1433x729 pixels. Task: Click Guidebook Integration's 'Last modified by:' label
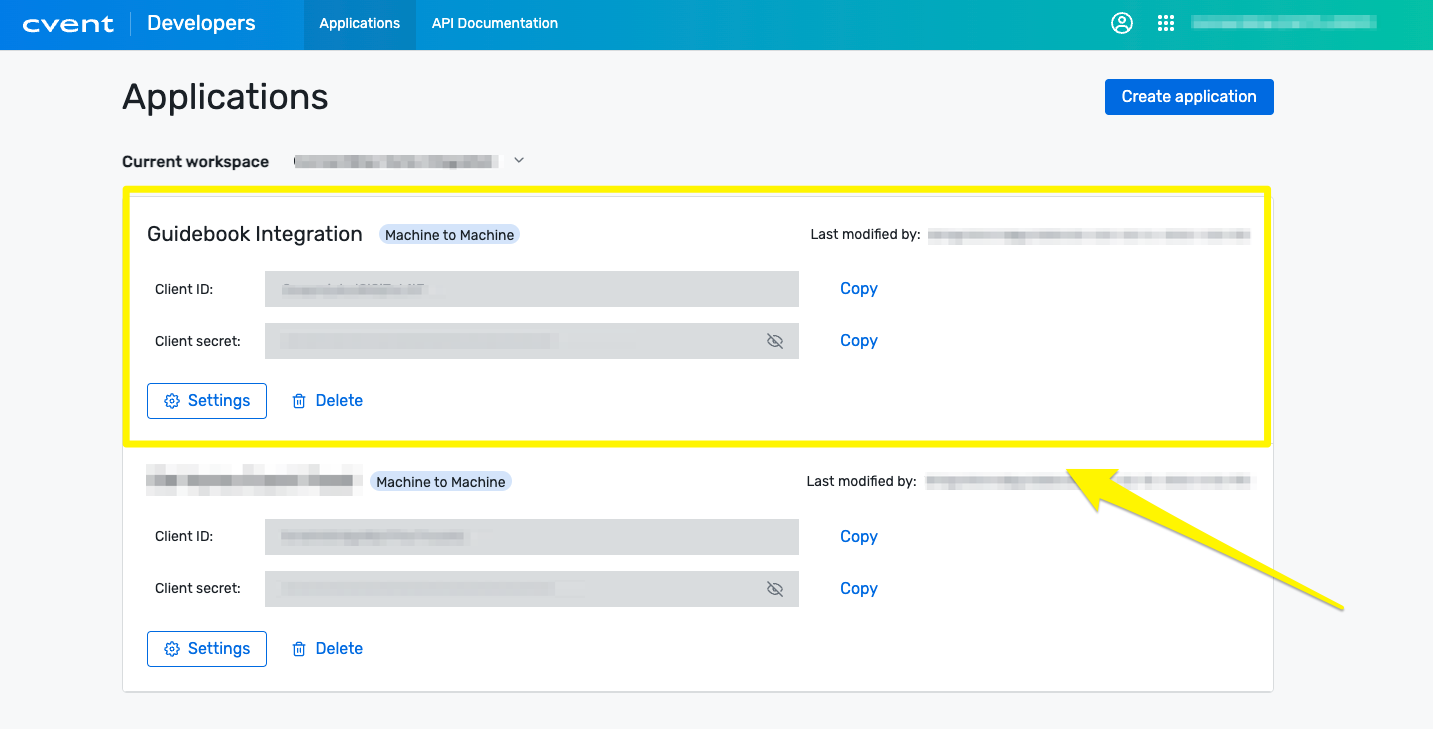coord(865,235)
